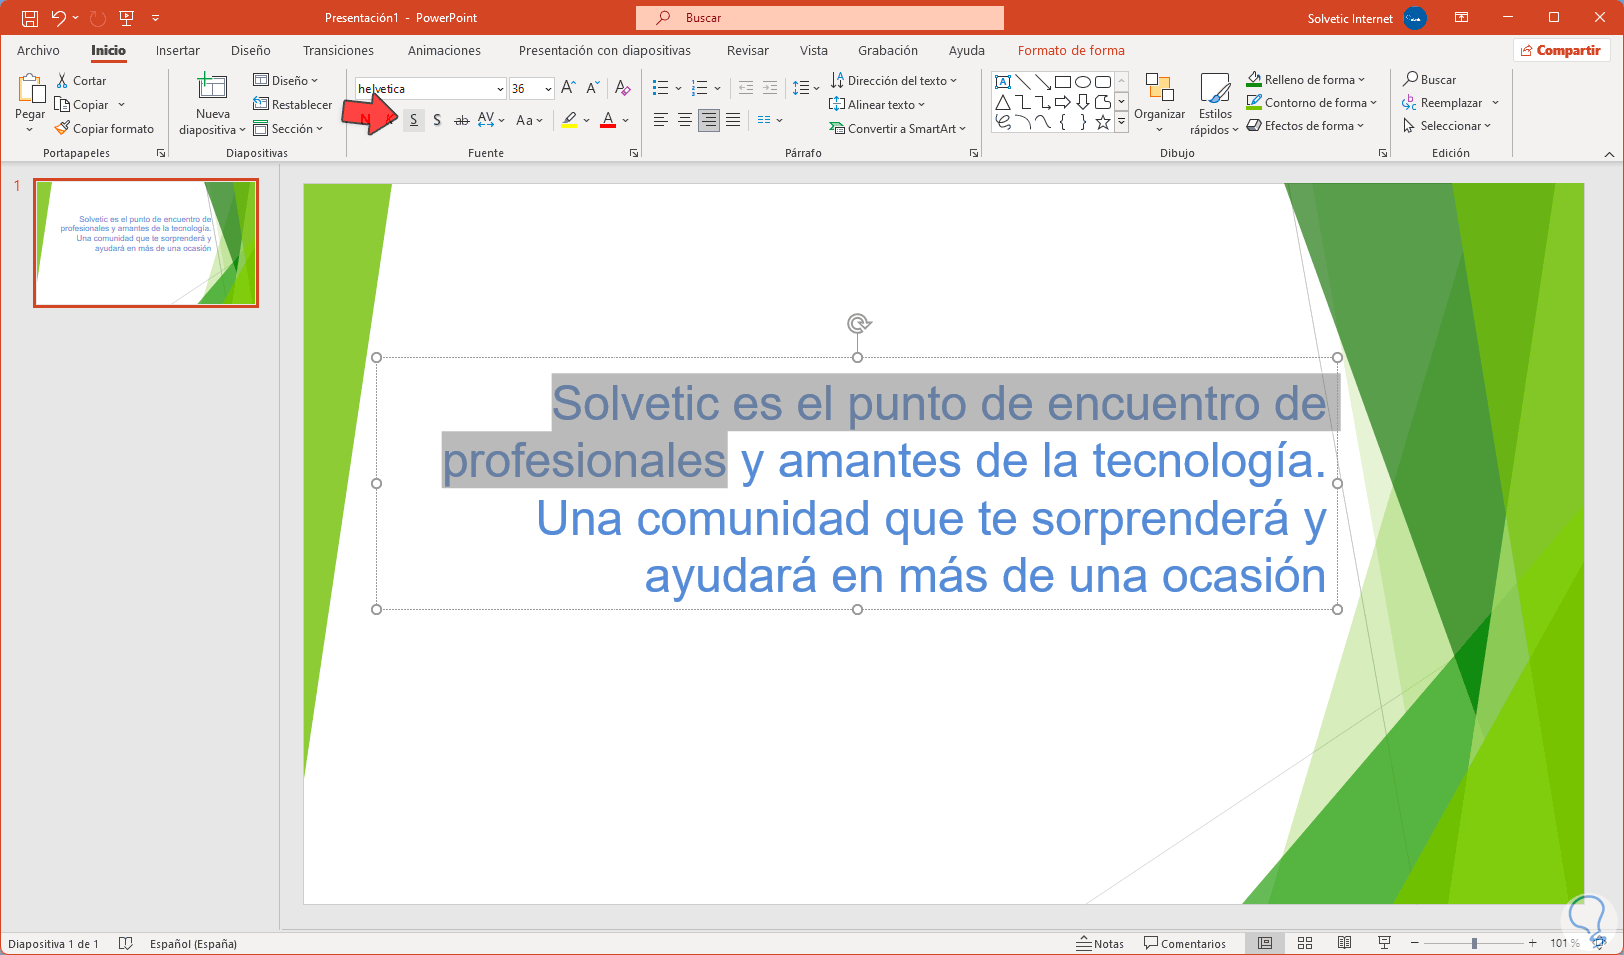Open Alinear texto dropdown
This screenshot has height=955, width=1624.
[877, 105]
